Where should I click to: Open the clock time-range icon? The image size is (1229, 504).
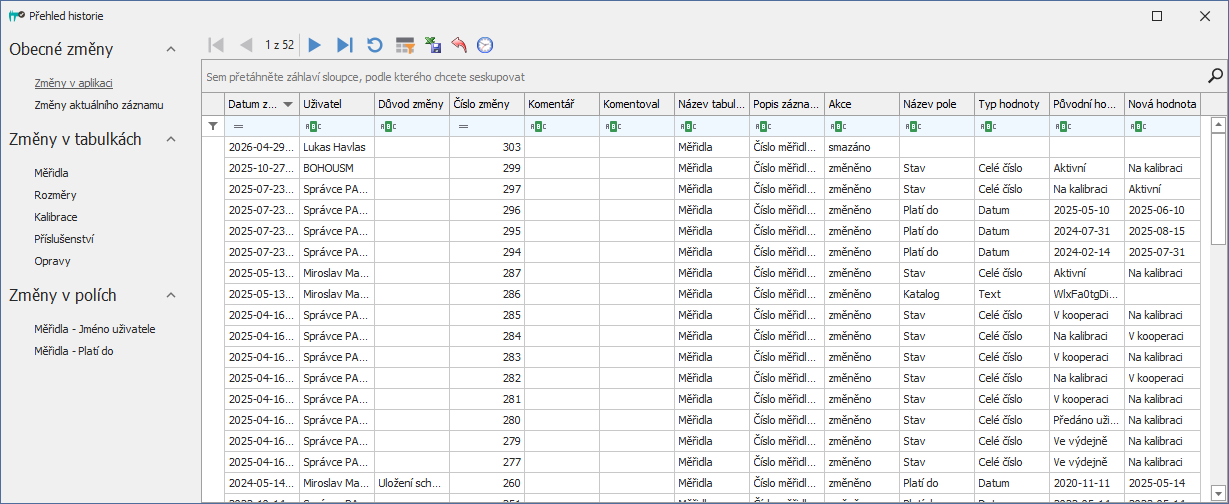485,45
